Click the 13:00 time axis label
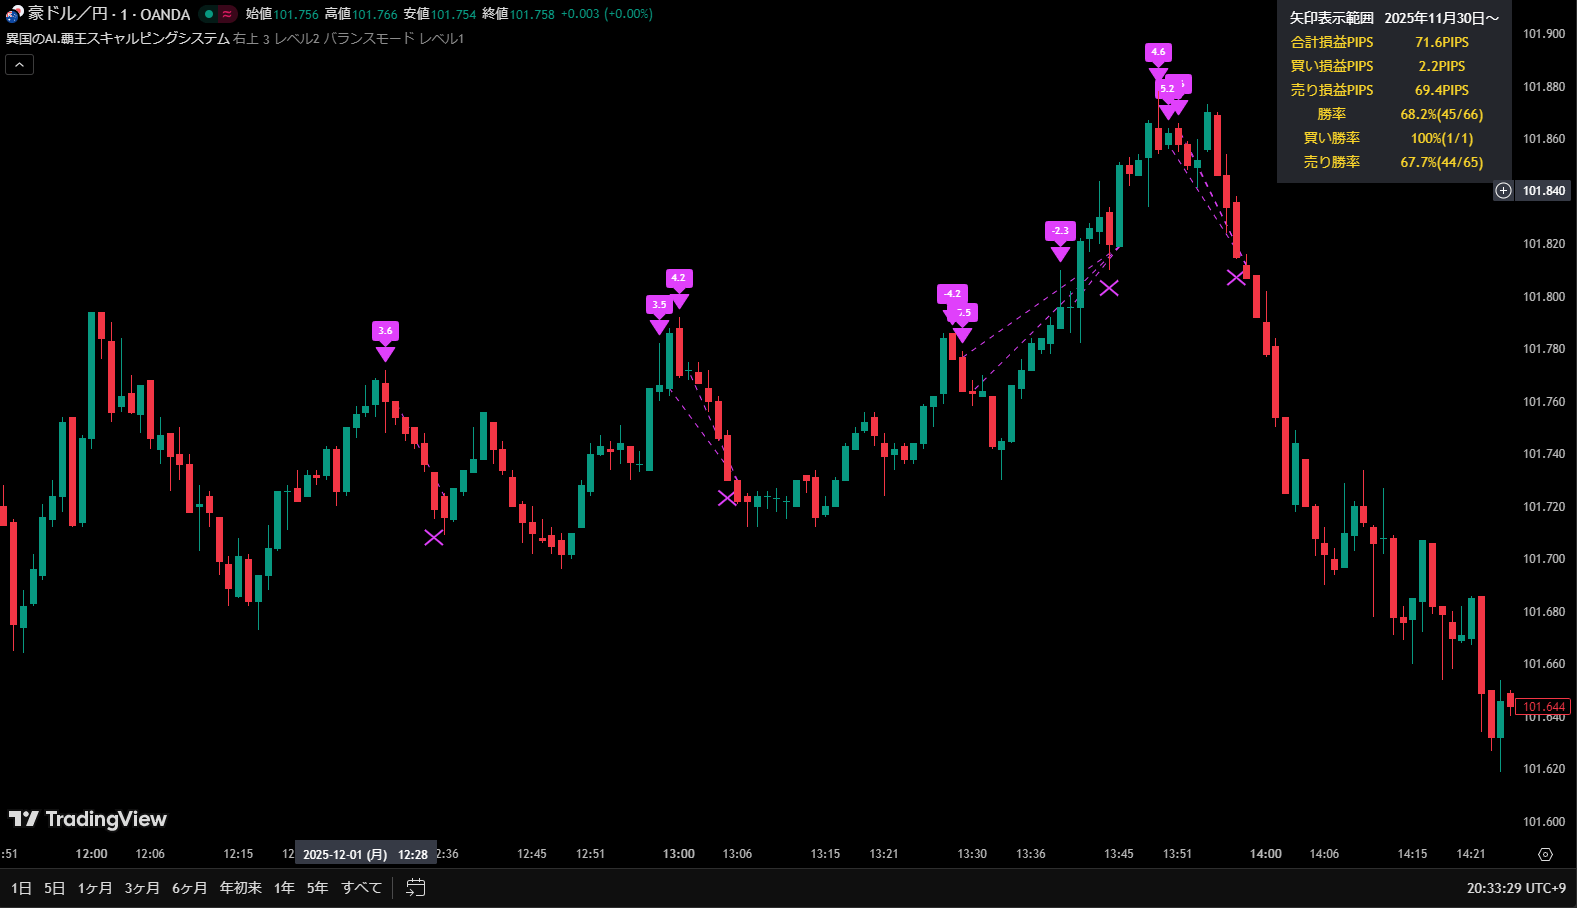Viewport: 1577px width, 908px height. tap(679, 854)
